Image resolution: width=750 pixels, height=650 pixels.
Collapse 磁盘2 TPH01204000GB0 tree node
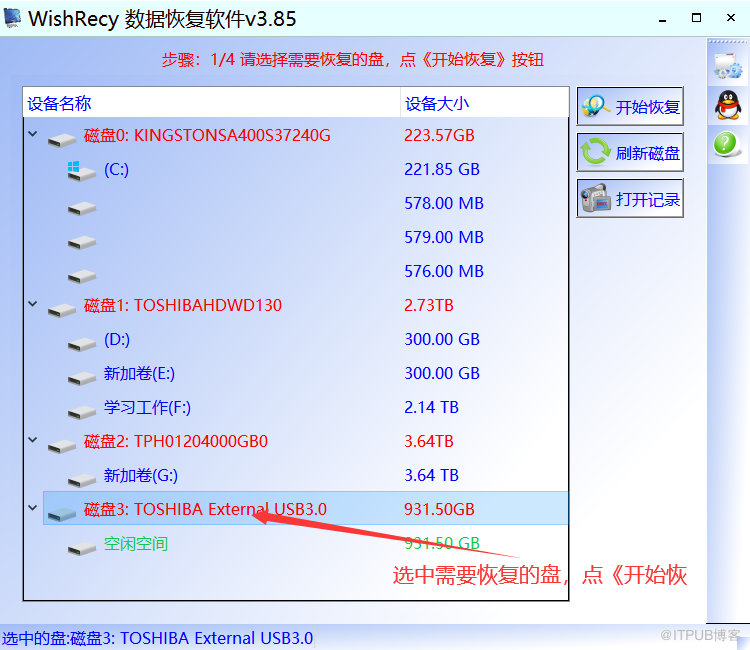[33, 440]
